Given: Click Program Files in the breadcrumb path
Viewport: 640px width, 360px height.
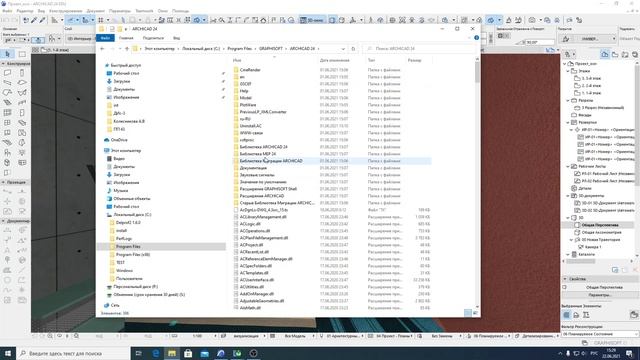Looking at the screenshot, I should pos(240,49).
